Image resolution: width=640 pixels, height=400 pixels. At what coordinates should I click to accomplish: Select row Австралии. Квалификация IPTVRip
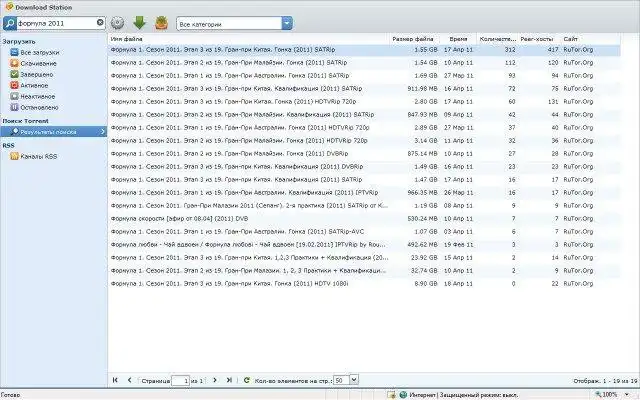364,193
